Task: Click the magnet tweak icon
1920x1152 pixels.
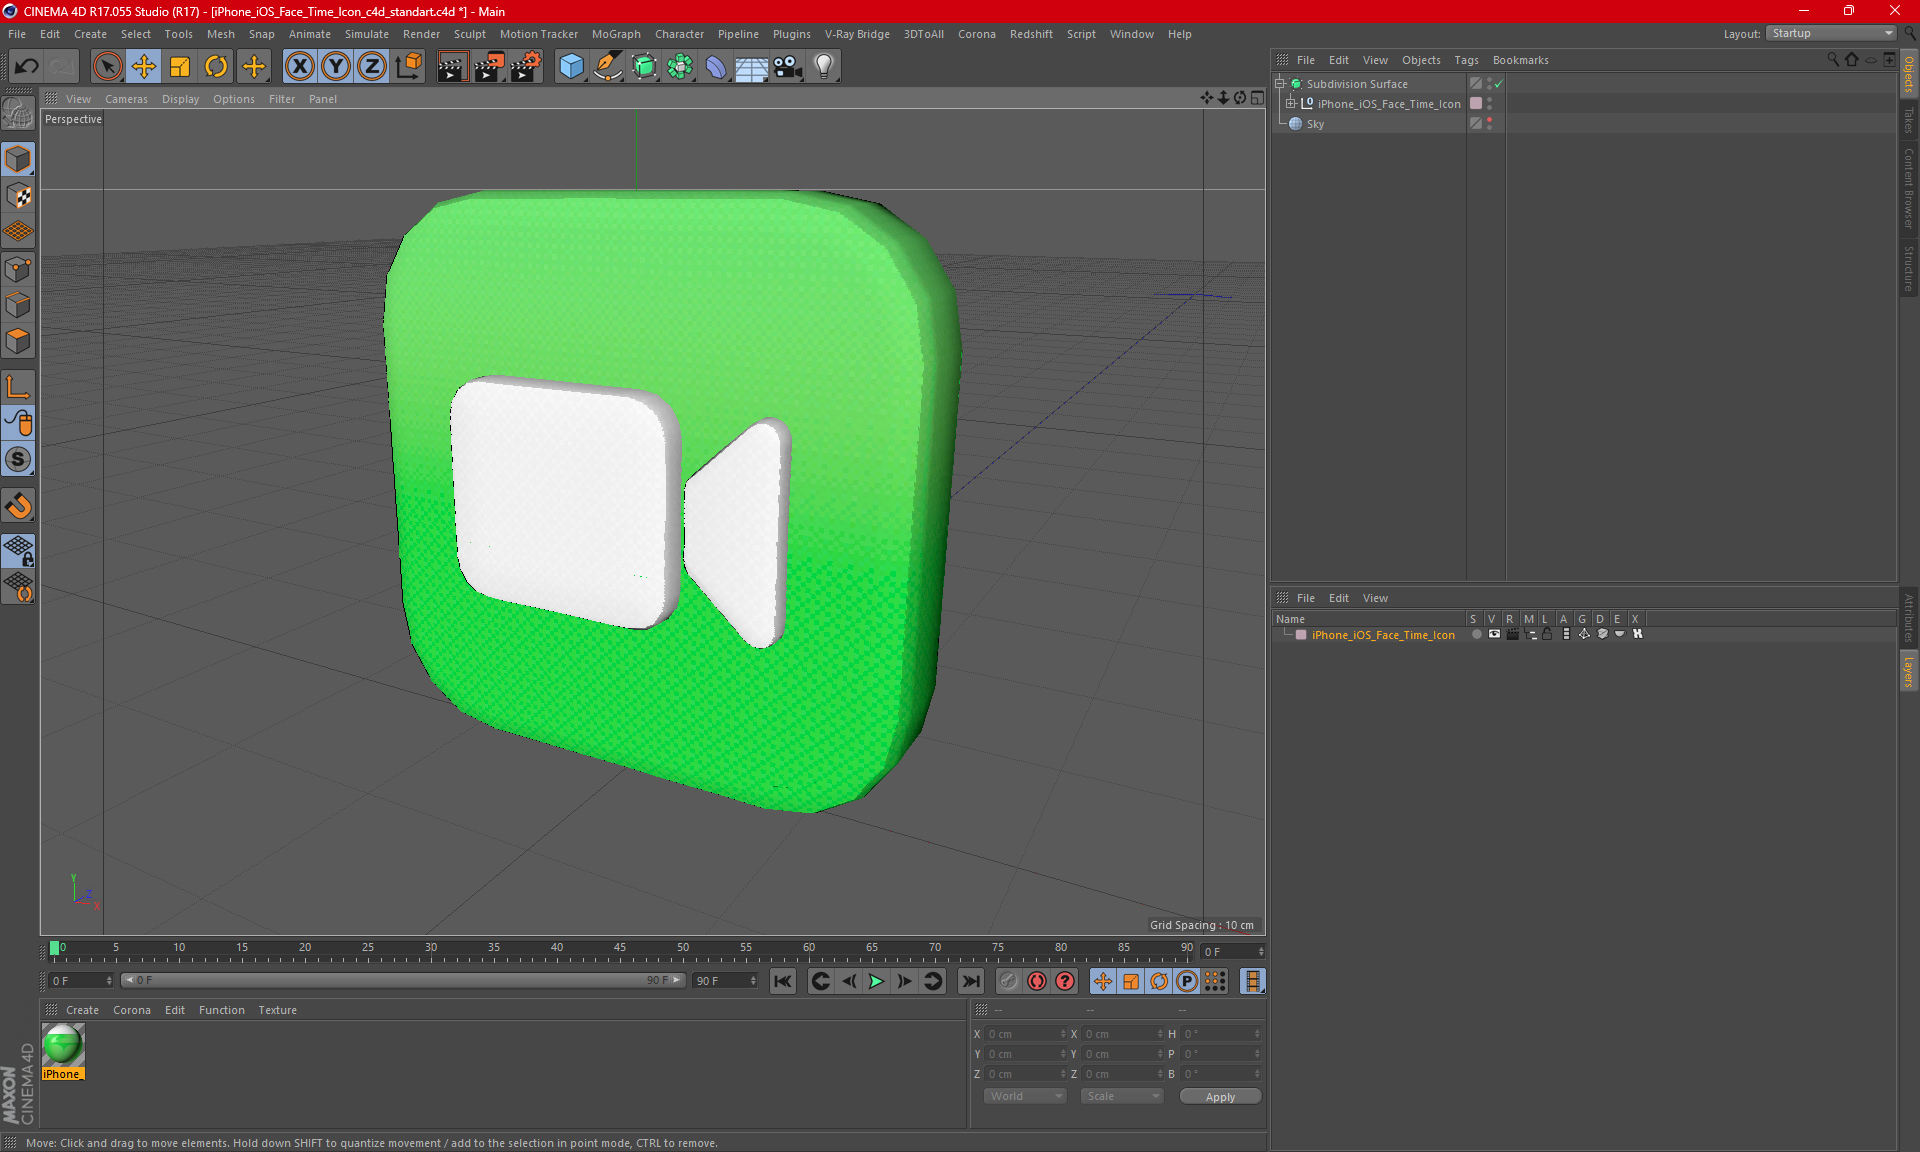Action: [x=18, y=506]
